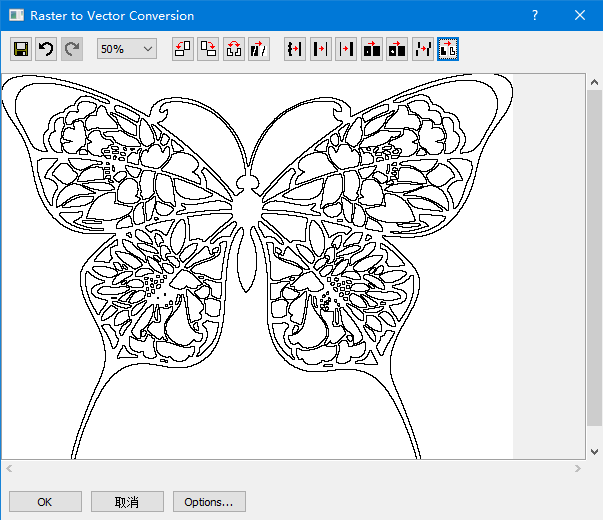Screen dimensions: 603x520
Task: Click icon with curved red double arrow
Action: 234,49
